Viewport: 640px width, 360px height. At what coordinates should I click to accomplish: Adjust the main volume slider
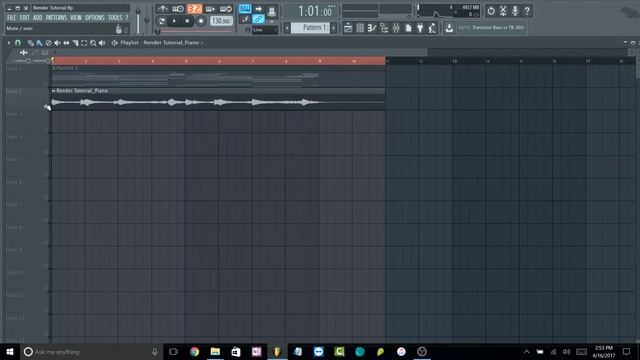tap(138, 20)
